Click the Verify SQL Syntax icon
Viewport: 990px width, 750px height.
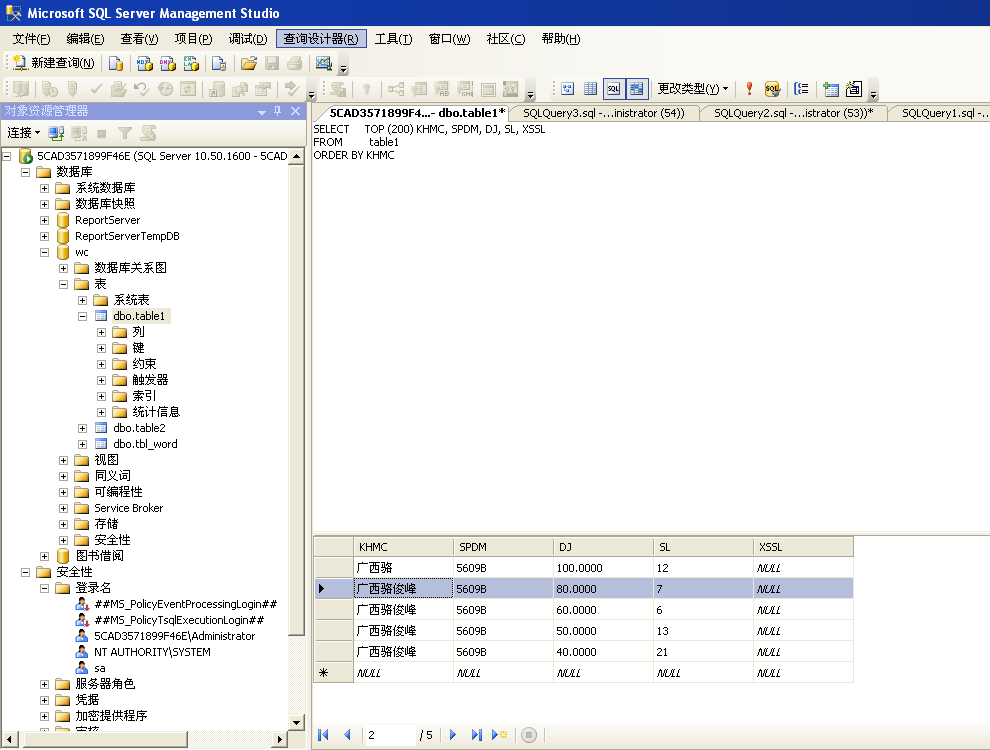pyautogui.click(x=771, y=88)
